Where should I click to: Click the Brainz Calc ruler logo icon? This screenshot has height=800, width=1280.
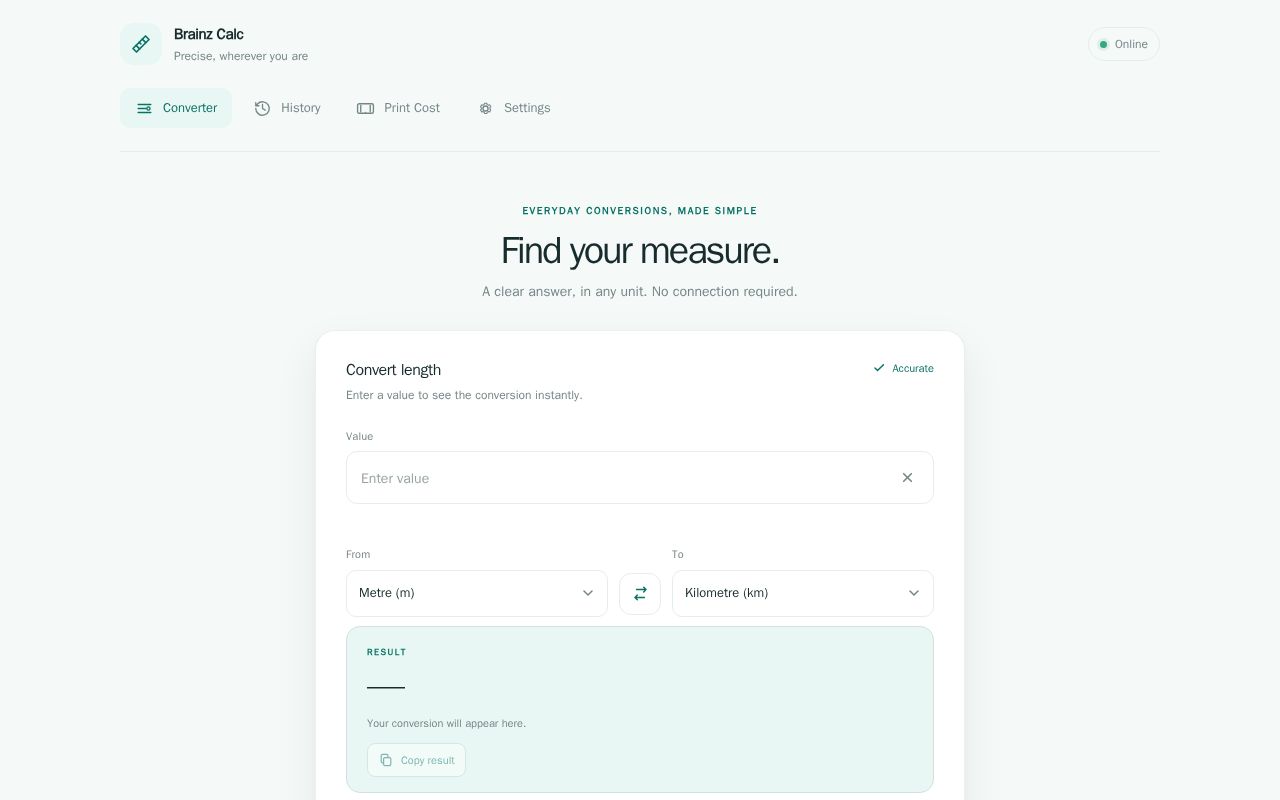pyautogui.click(x=141, y=44)
